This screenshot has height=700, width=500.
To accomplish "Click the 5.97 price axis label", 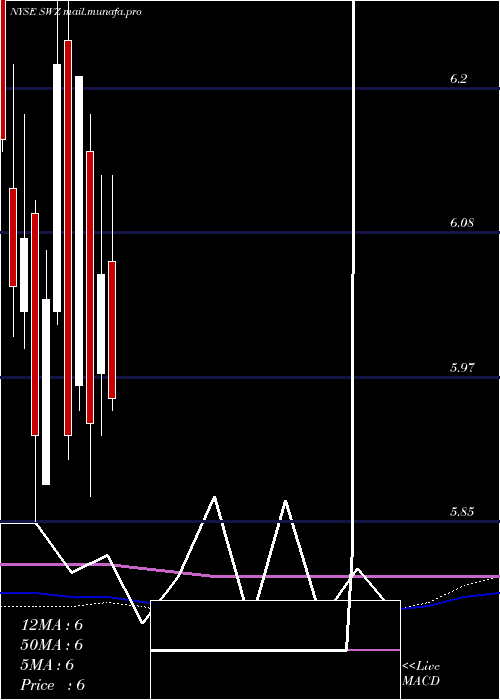I will (x=462, y=368).
